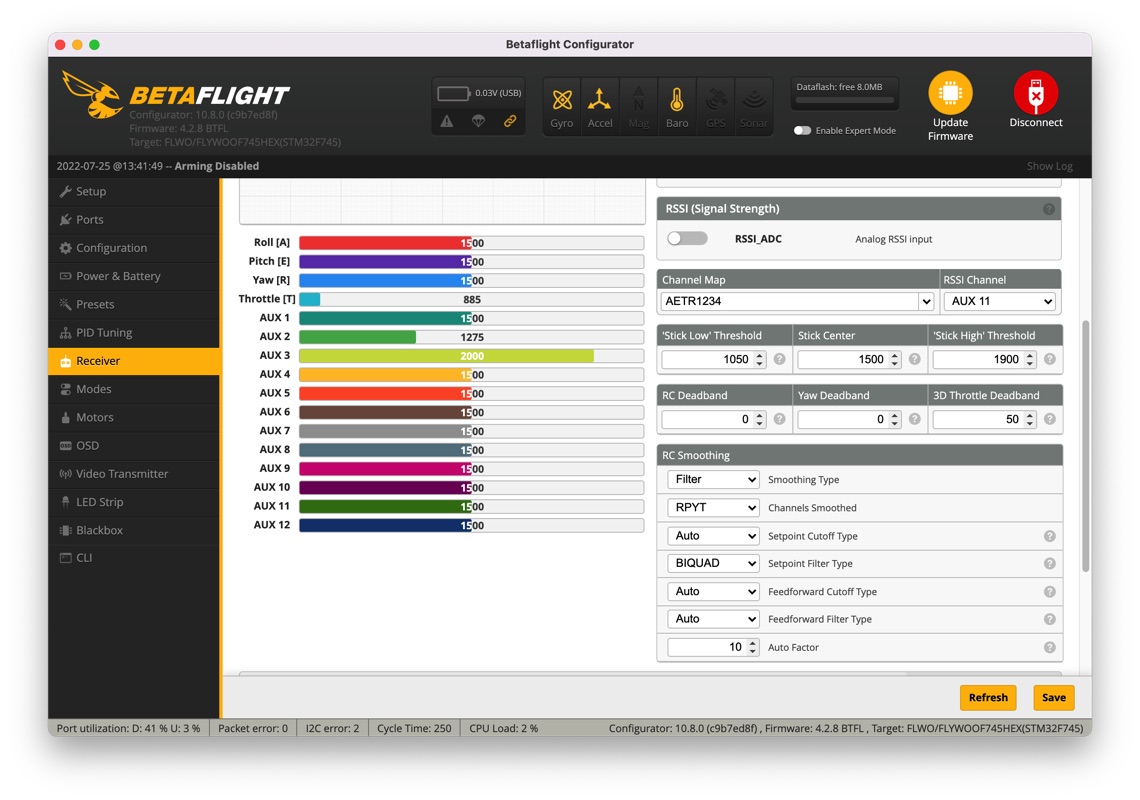Click the failsafe parachute icon
Viewport: 1140px width, 800px height.
pyautogui.click(x=478, y=121)
